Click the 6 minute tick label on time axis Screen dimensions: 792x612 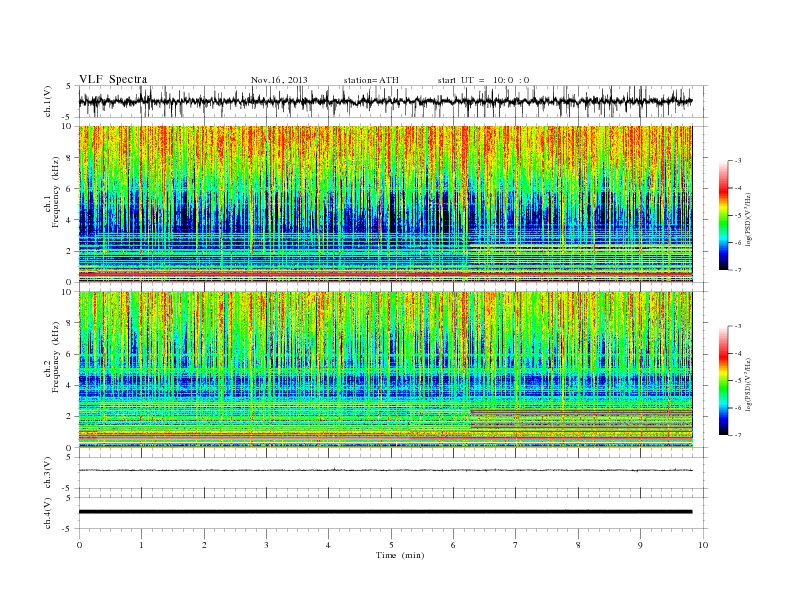pyautogui.click(x=453, y=545)
